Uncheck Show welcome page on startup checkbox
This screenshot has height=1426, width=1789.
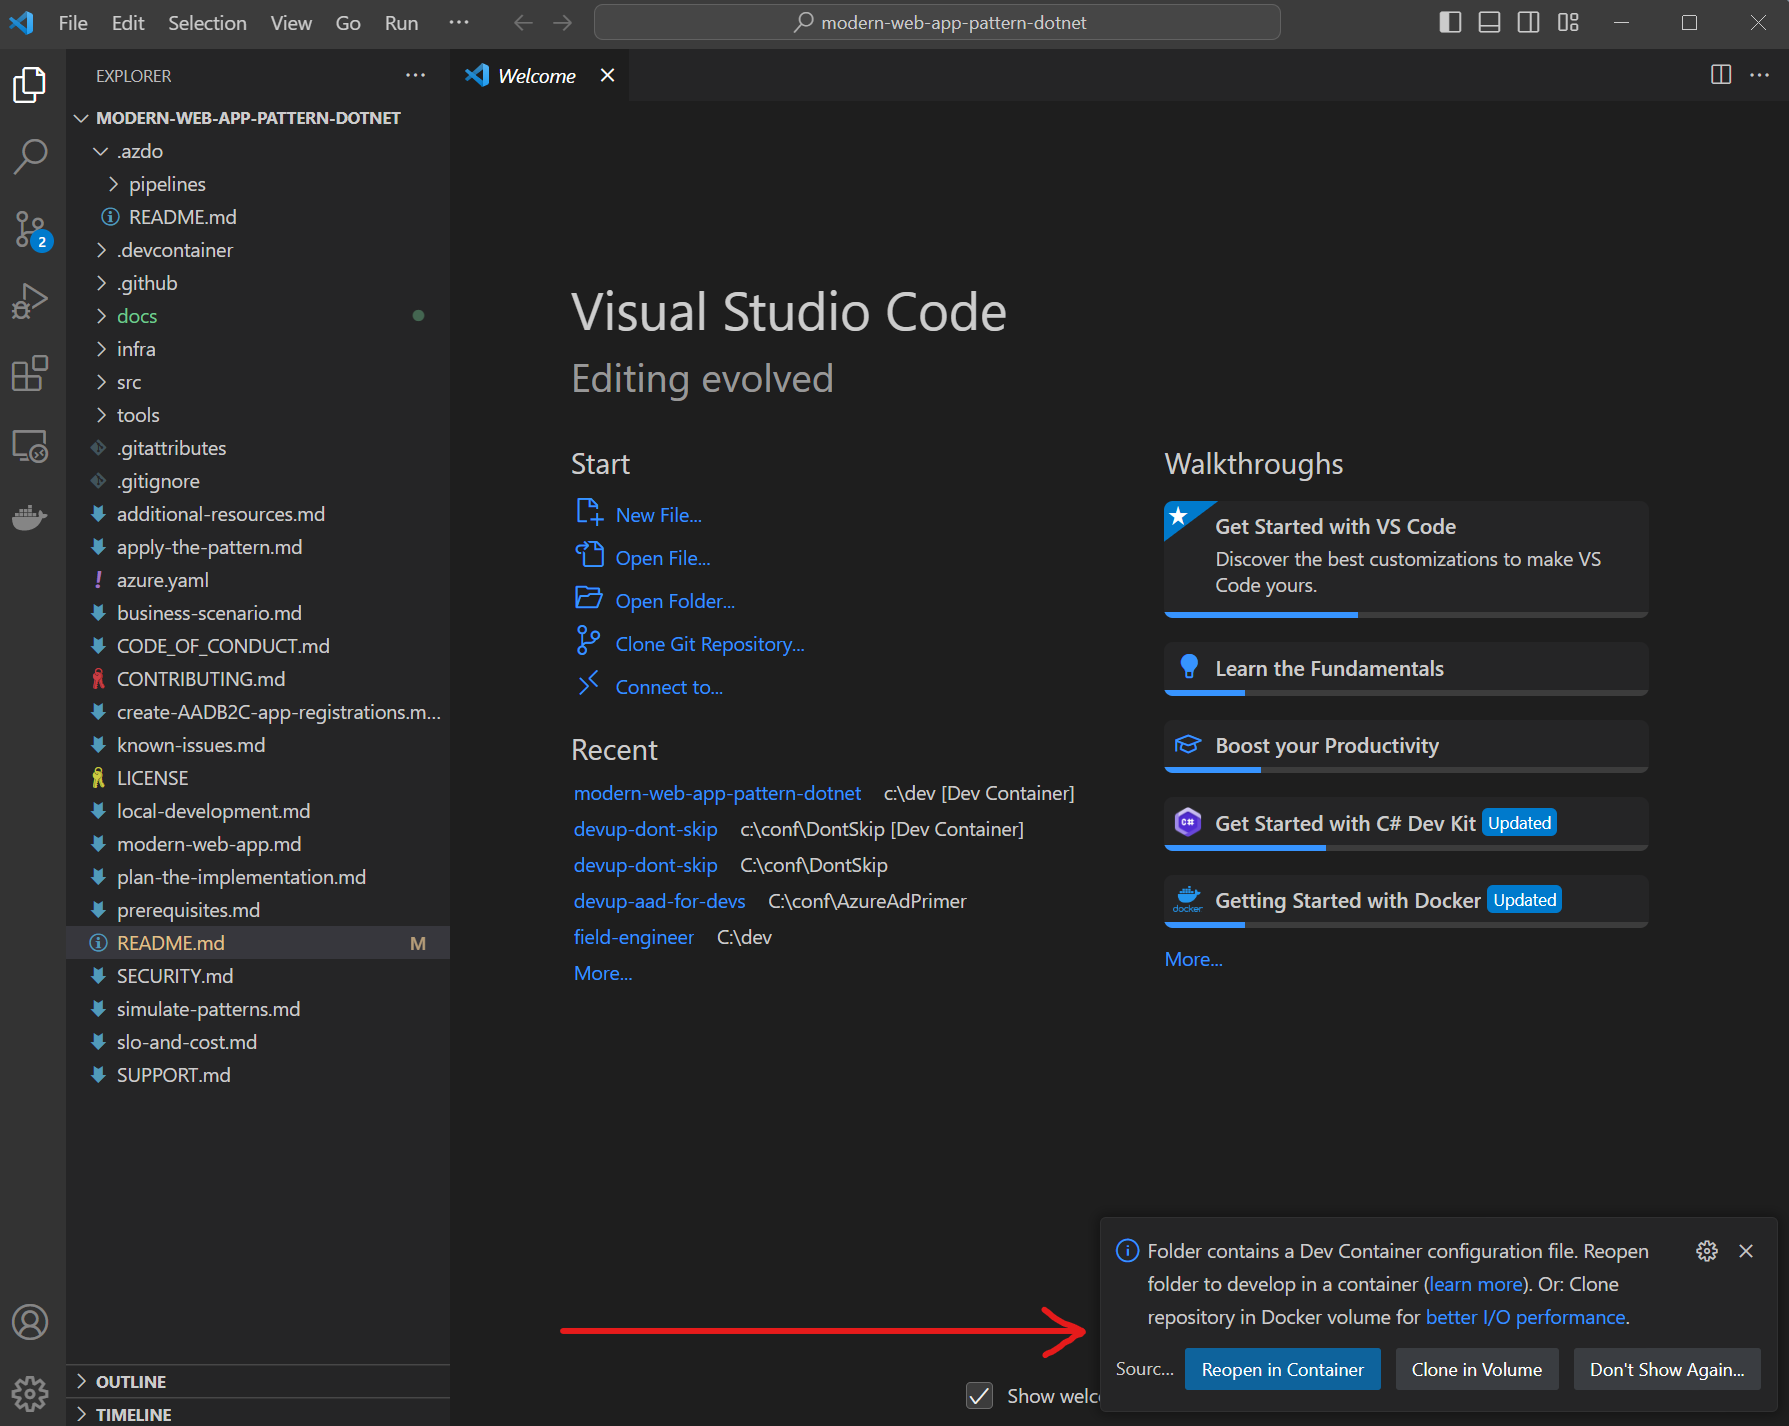(x=980, y=1396)
